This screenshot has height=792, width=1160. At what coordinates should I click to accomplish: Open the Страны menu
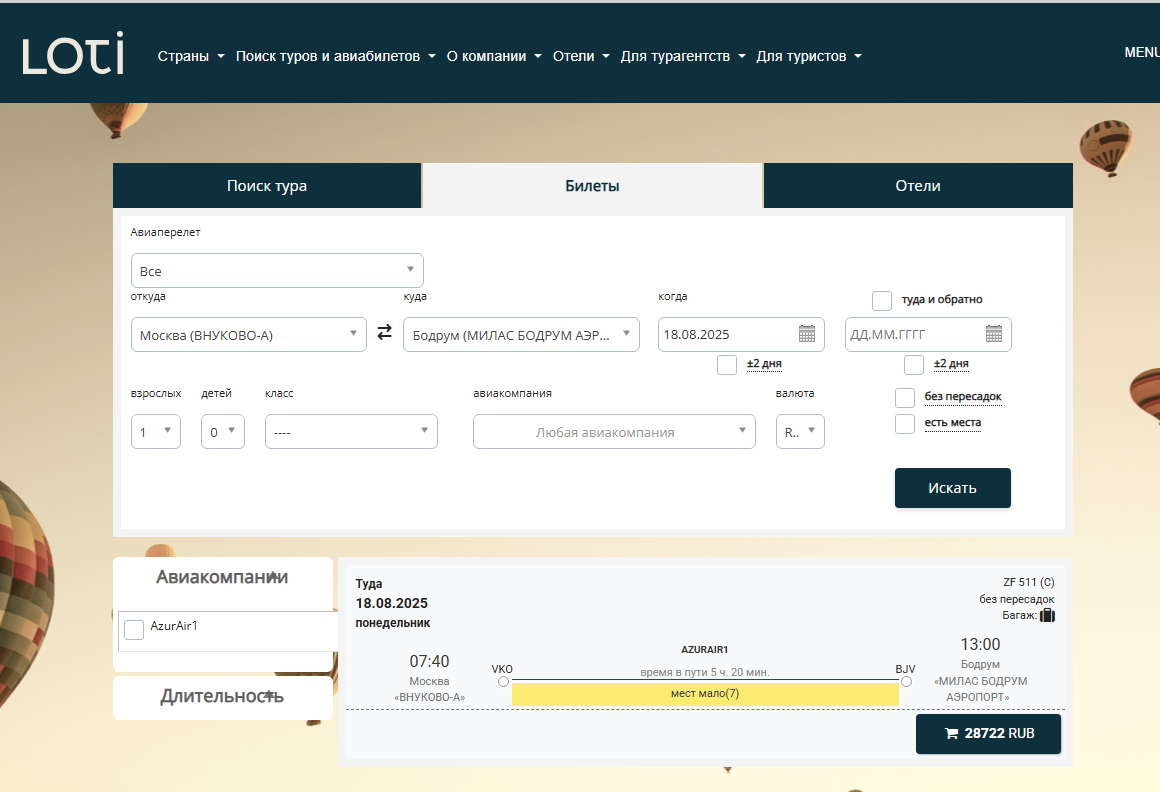tap(191, 56)
